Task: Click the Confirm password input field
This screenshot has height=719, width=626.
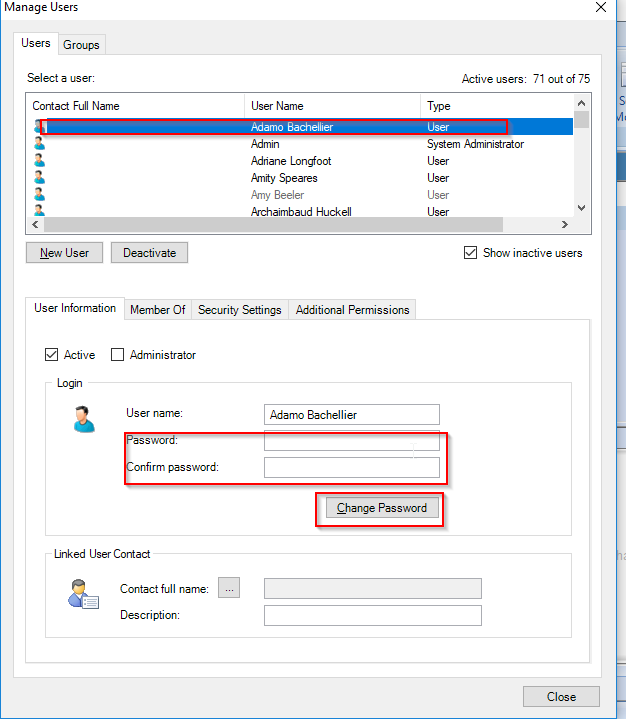Action: (x=352, y=467)
